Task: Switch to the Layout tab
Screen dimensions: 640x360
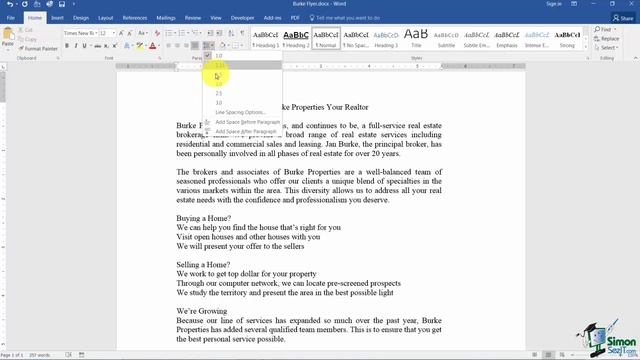Action: (x=105, y=18)
